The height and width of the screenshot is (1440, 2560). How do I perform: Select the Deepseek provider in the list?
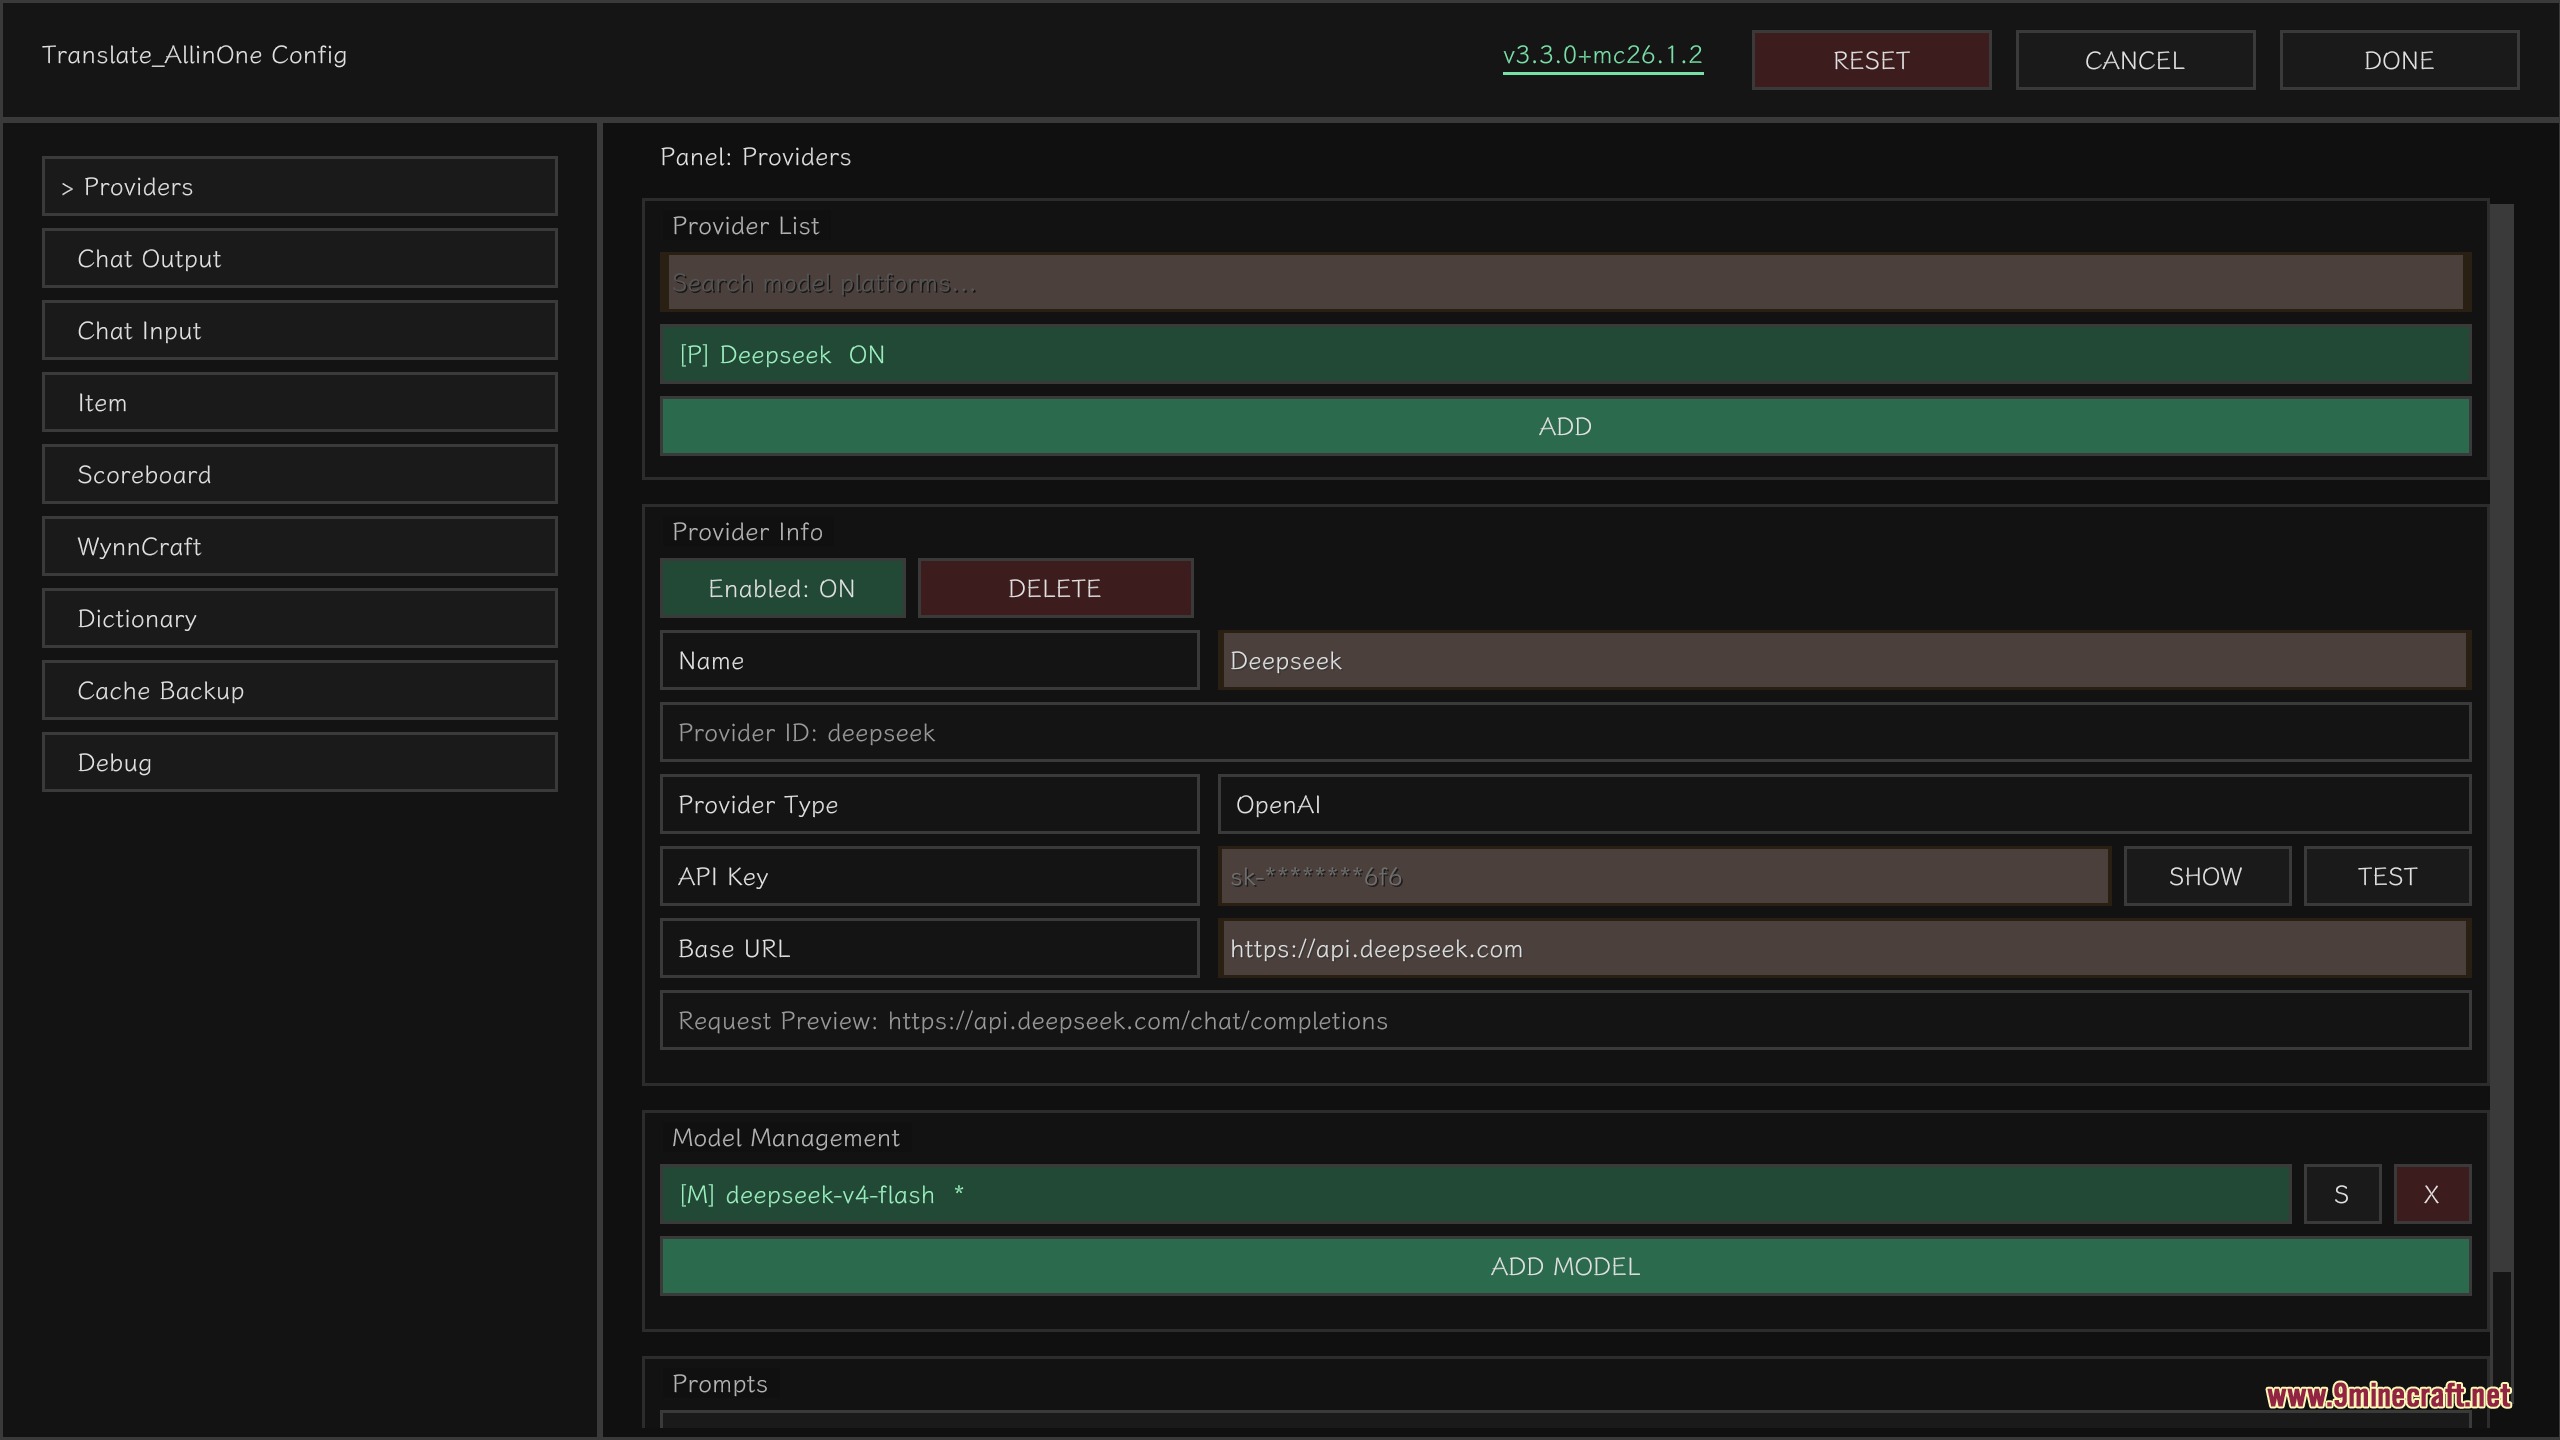pos(1565,354)
